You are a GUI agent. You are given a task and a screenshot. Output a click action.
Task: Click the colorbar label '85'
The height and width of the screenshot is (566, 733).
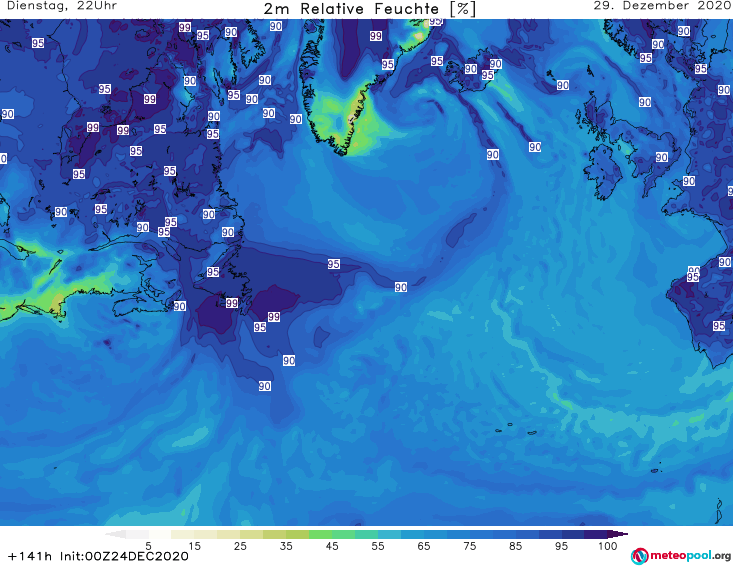[516, 546]
